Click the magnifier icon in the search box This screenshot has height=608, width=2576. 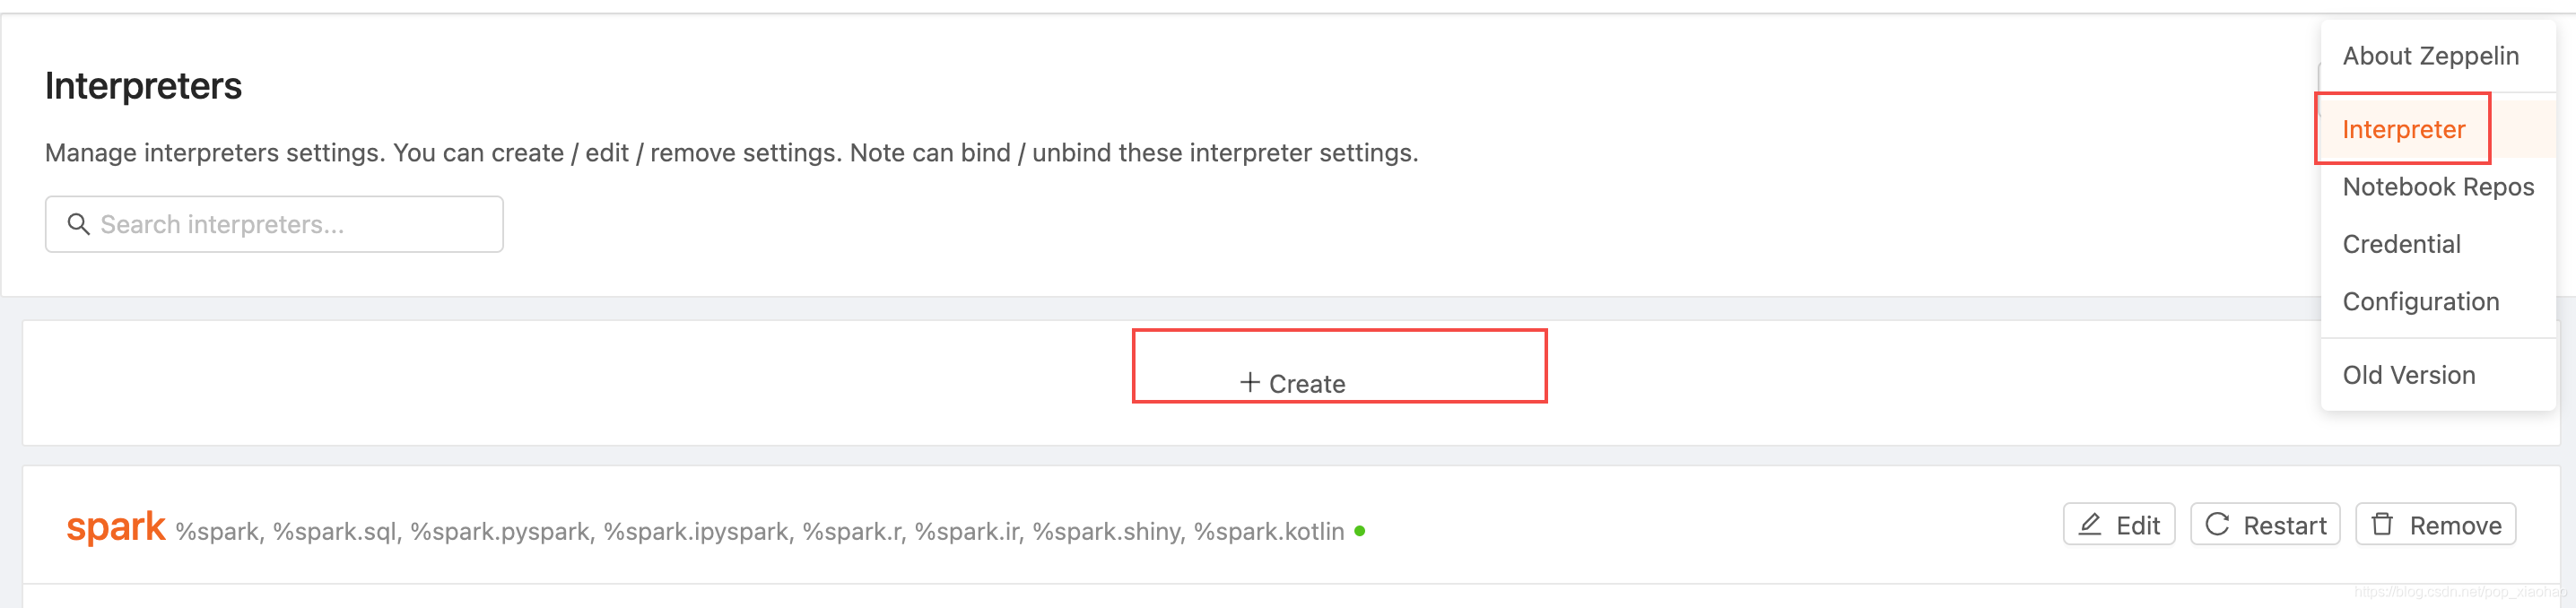[78, 224]
